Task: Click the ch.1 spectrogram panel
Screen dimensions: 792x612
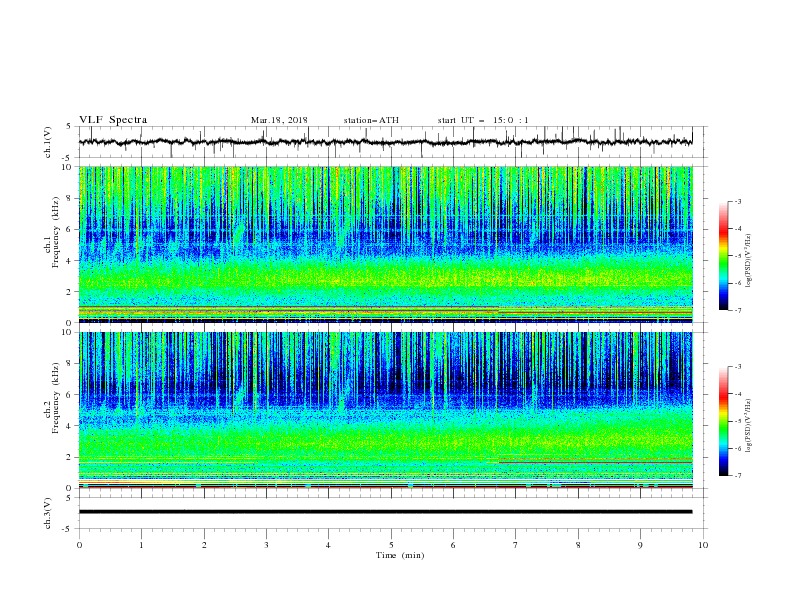Action: point(385,244)
